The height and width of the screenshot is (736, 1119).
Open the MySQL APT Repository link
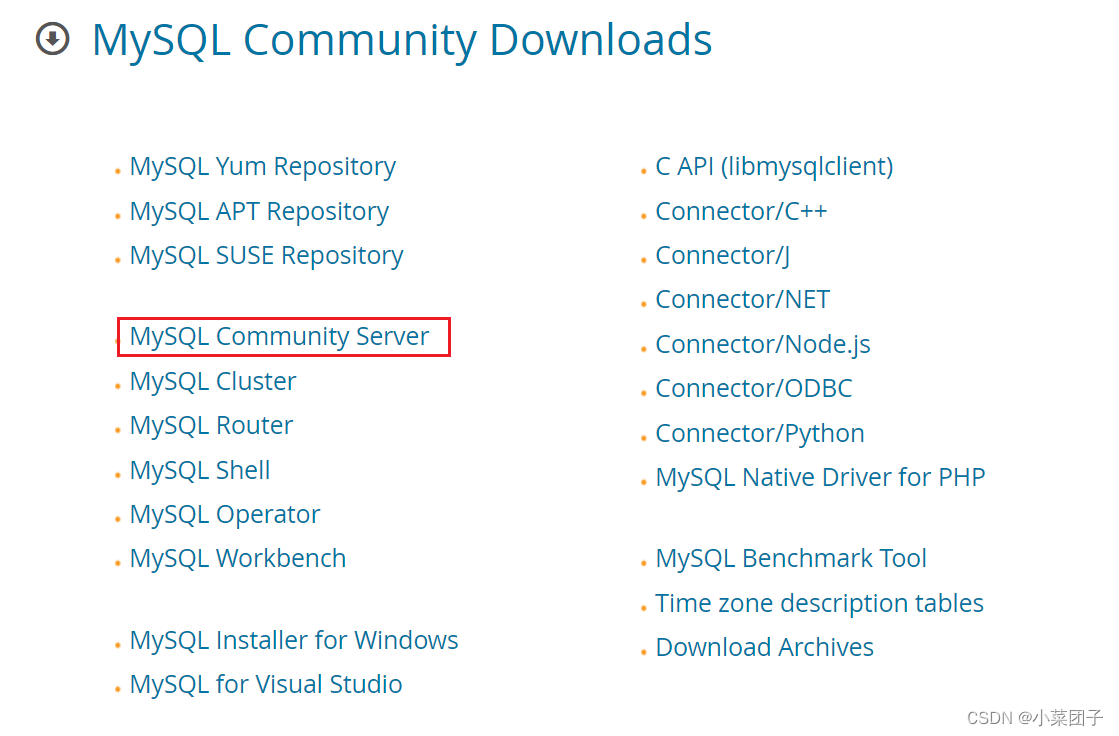click(259, 211)
